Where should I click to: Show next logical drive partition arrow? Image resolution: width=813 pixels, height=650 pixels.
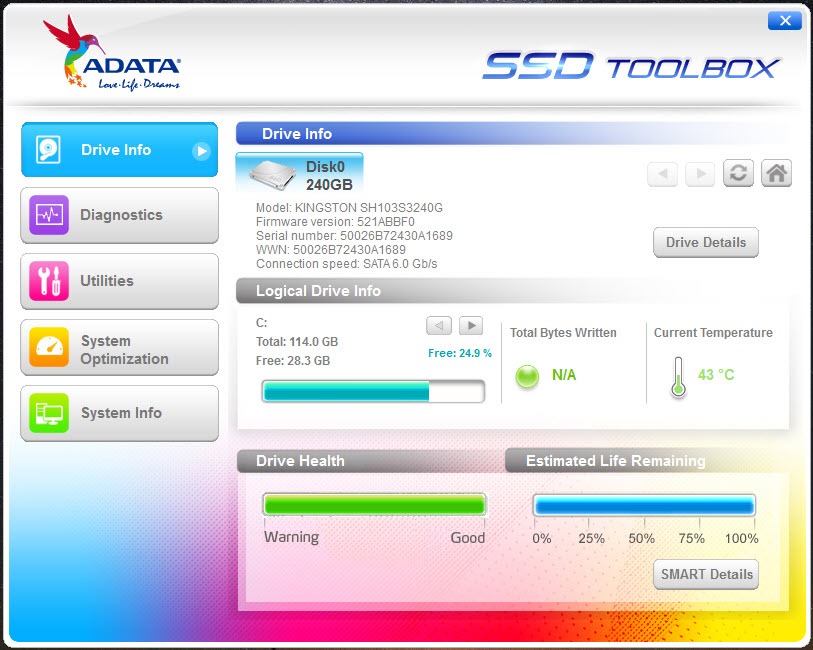click(x=471, y=326)
